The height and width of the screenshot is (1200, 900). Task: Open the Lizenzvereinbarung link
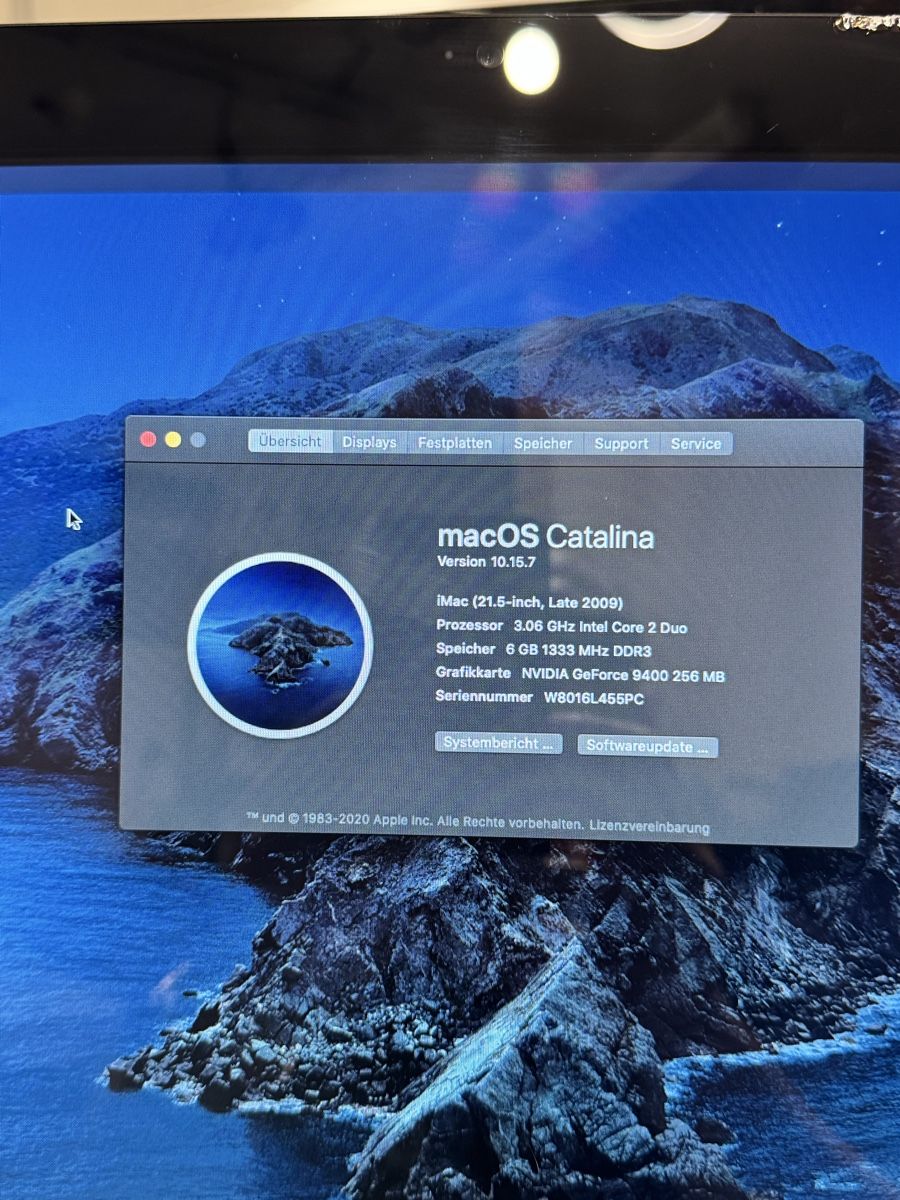pos(650,827)
